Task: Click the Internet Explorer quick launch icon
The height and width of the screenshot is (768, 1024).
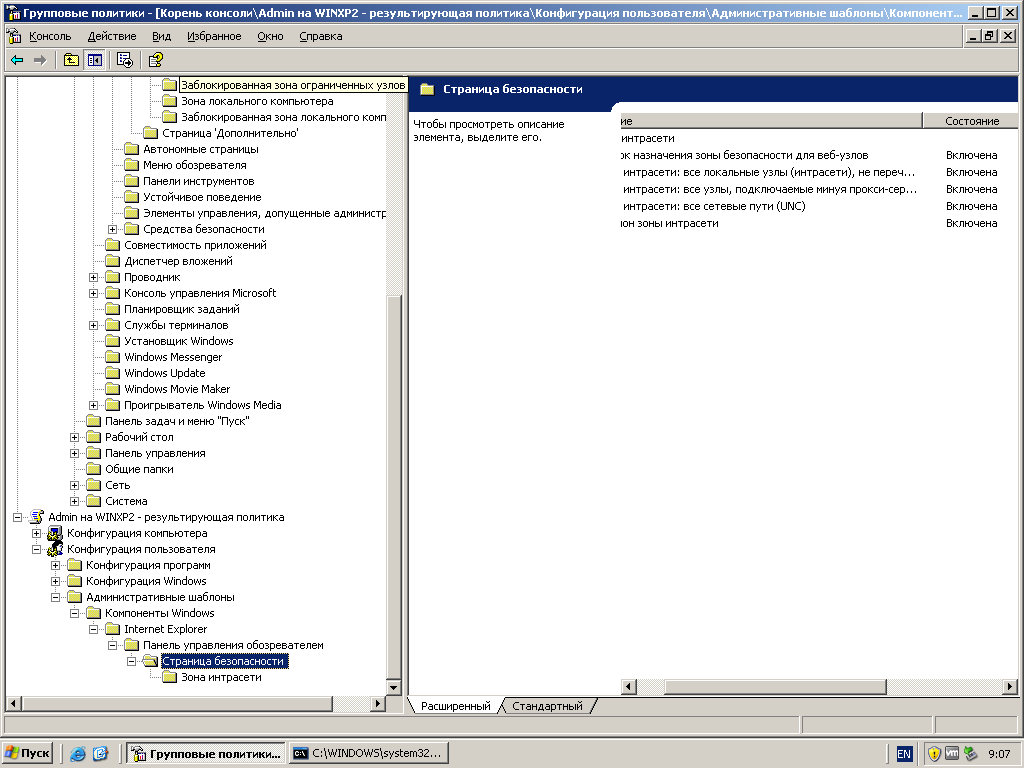Action: (x=78, y=754)
